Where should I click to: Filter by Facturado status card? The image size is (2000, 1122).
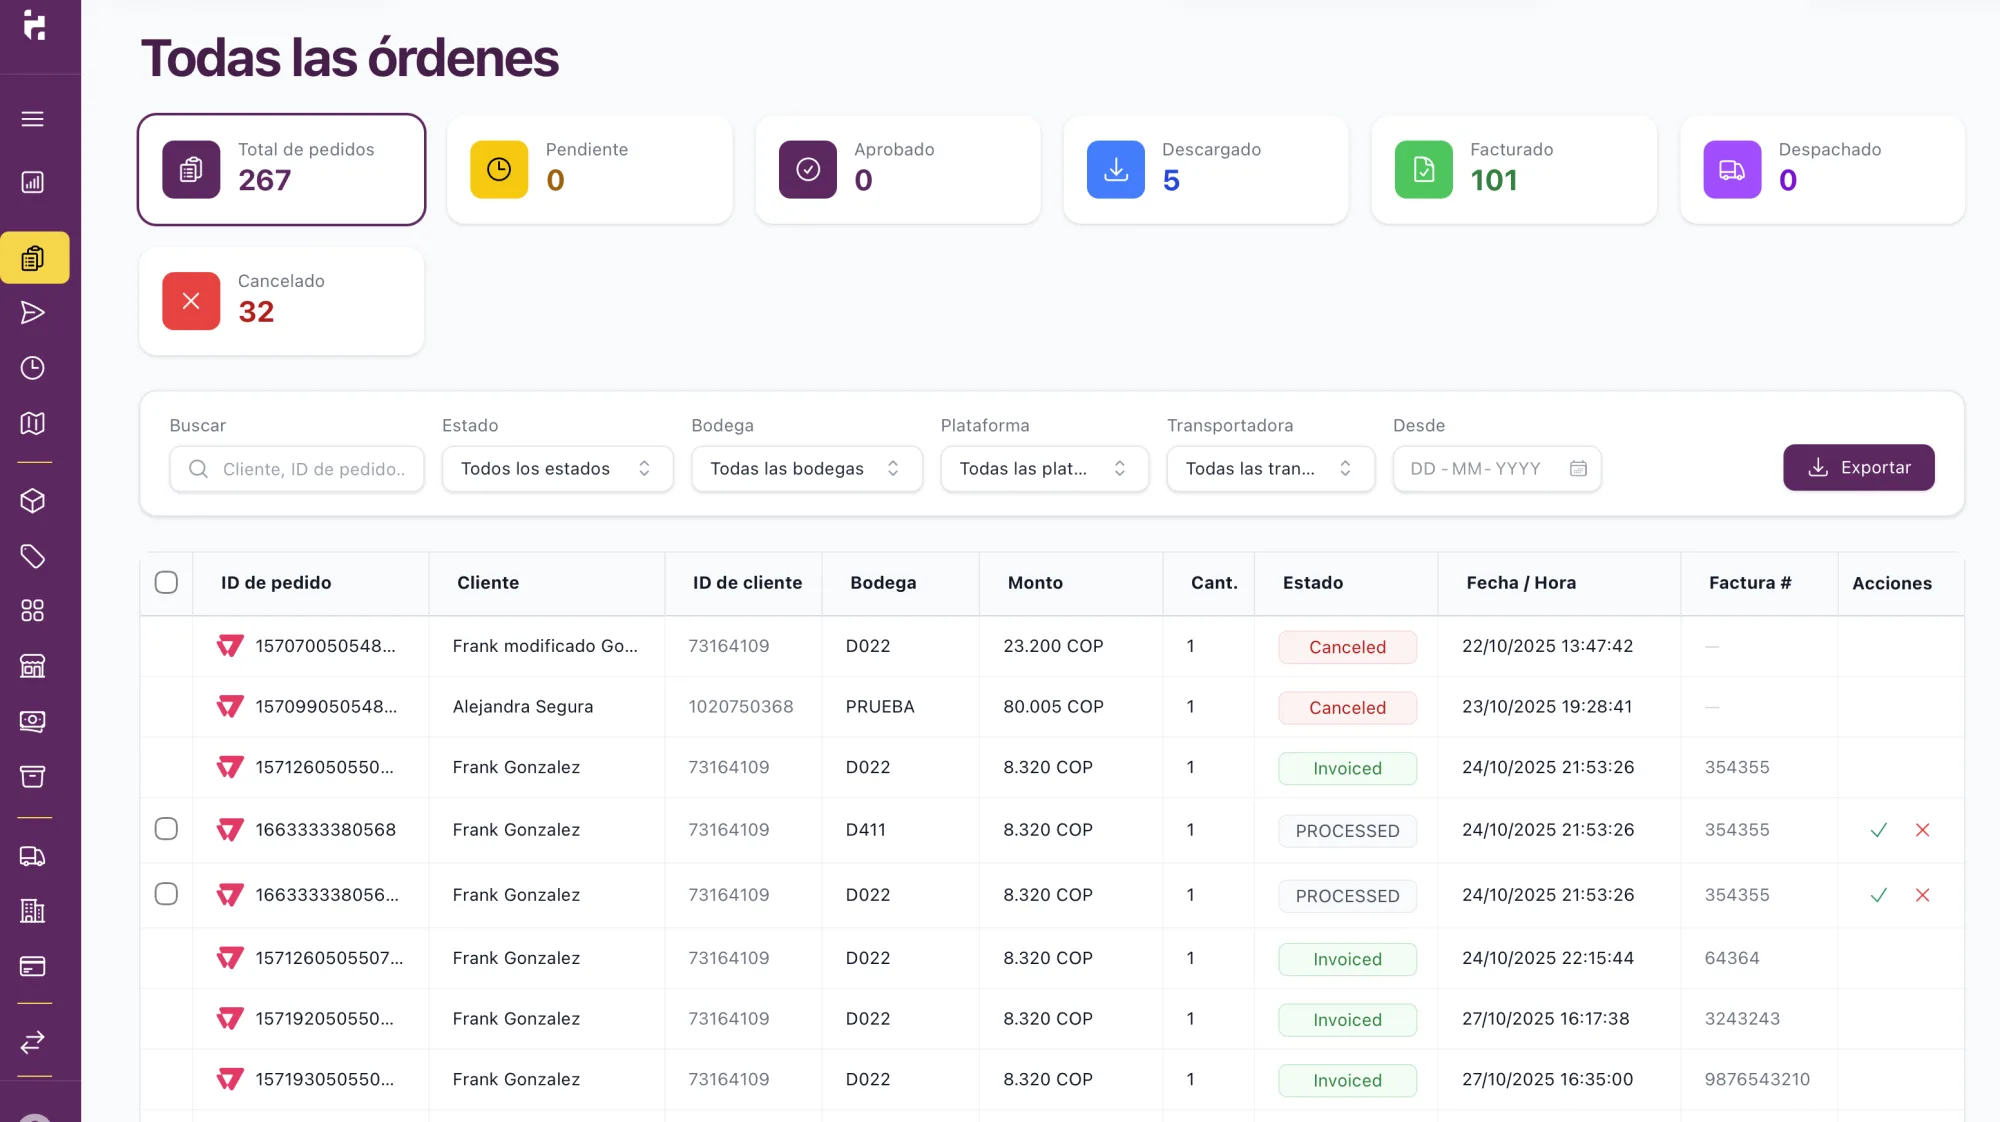[x=1514, y=170]
